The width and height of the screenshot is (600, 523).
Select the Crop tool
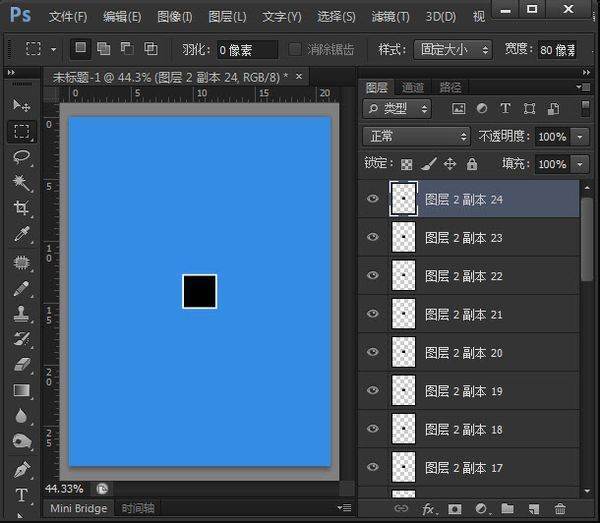21,209
